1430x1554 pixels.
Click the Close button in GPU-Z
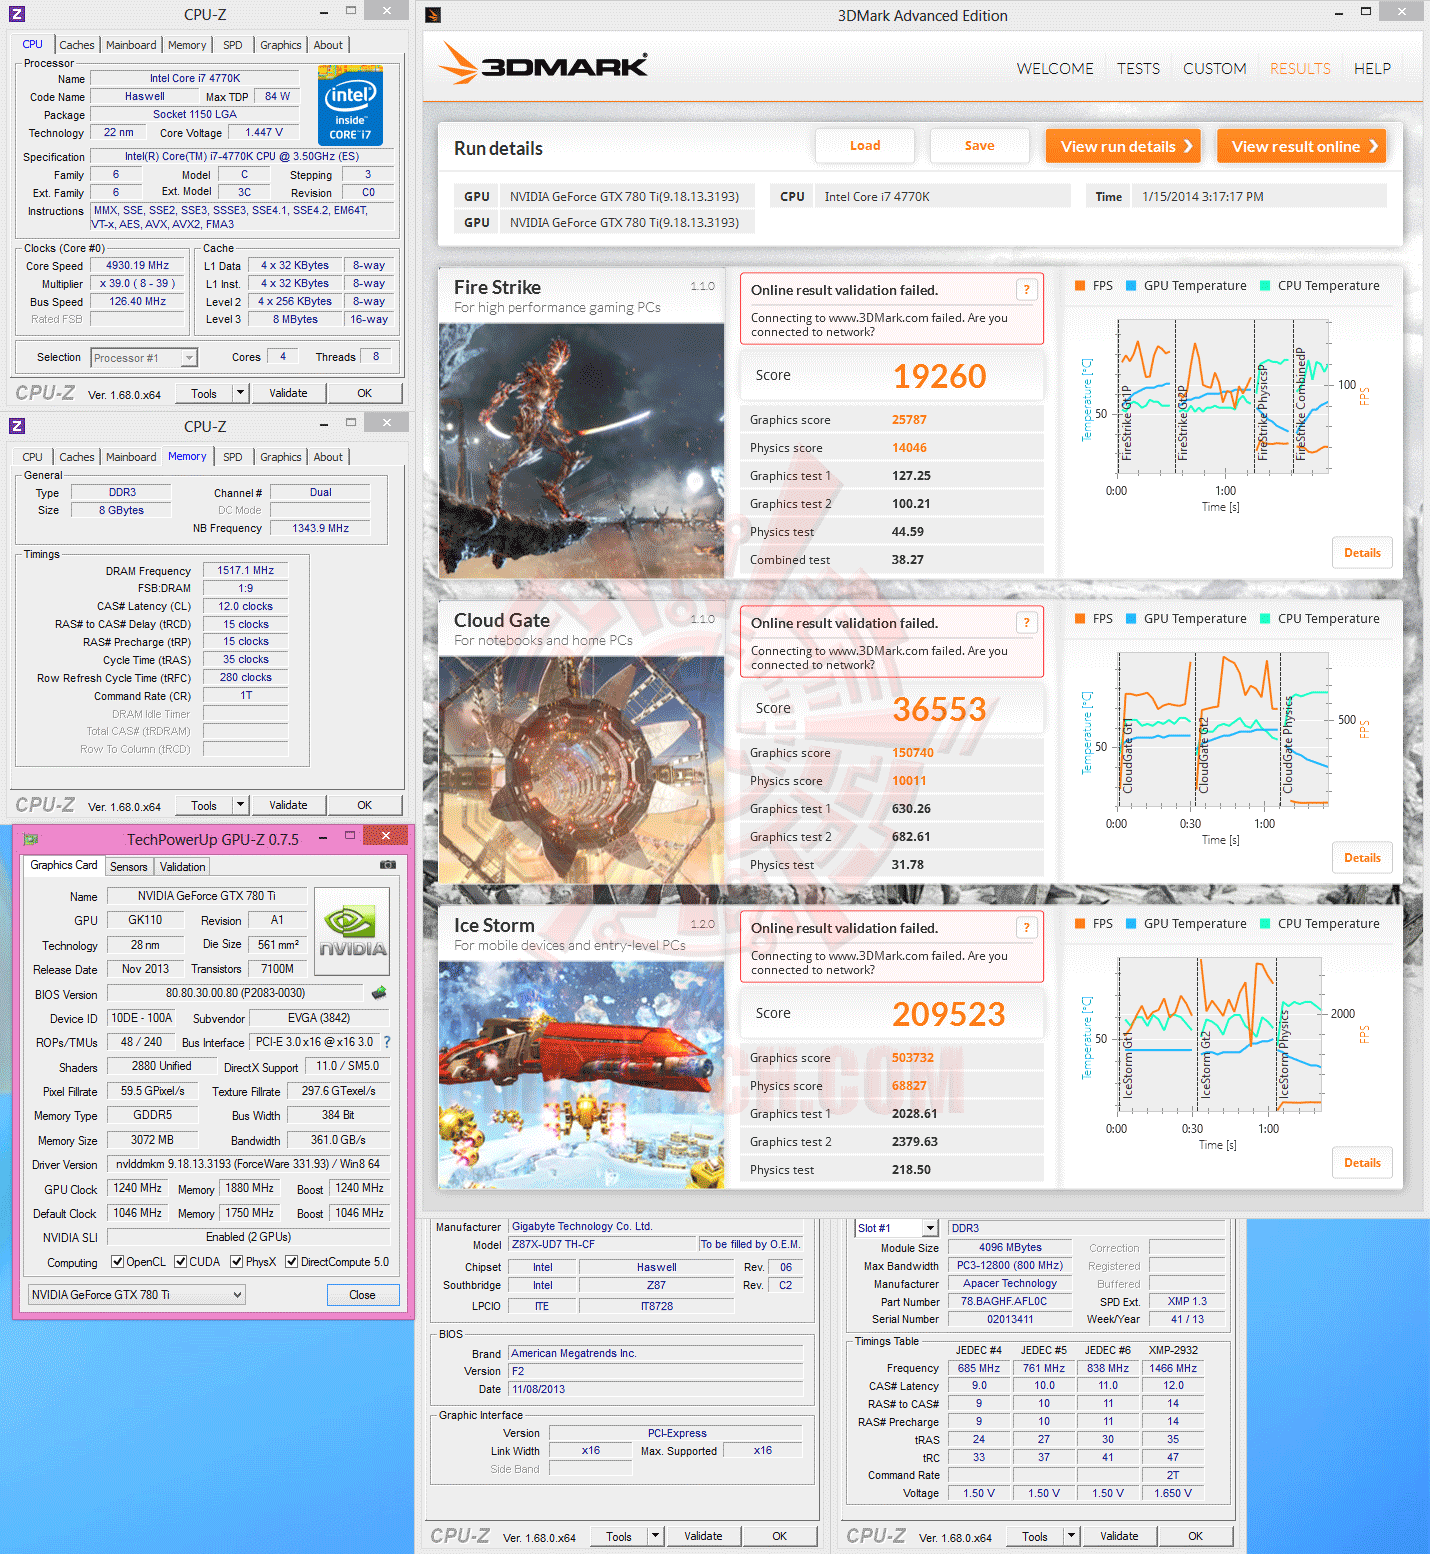click(x=363, y=1295)
